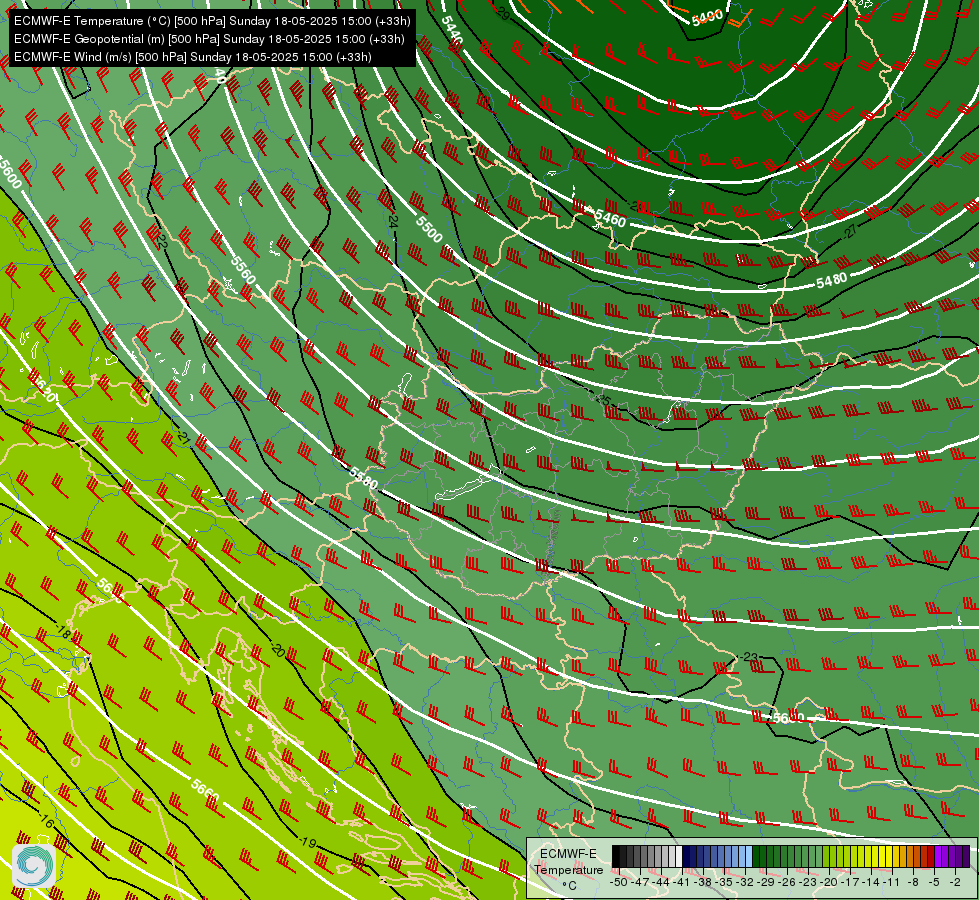Select the ECMWF-E Wind header line
Screen dimensions: 979x900
tap(193, 57)
